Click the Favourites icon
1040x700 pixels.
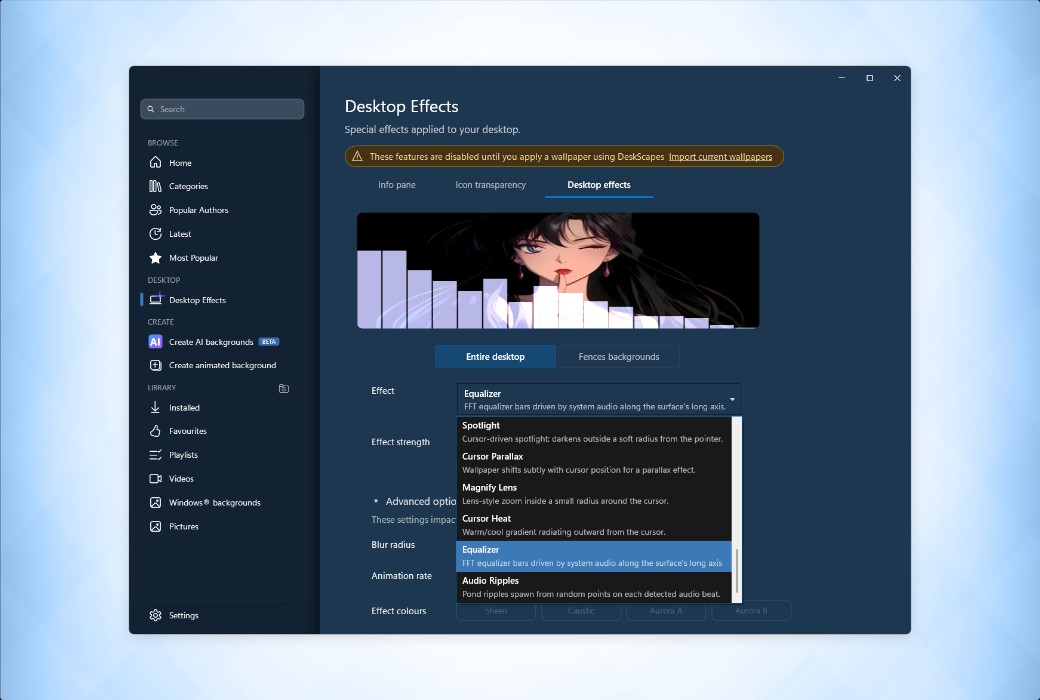pyautogui.click(x=155, y=431)
